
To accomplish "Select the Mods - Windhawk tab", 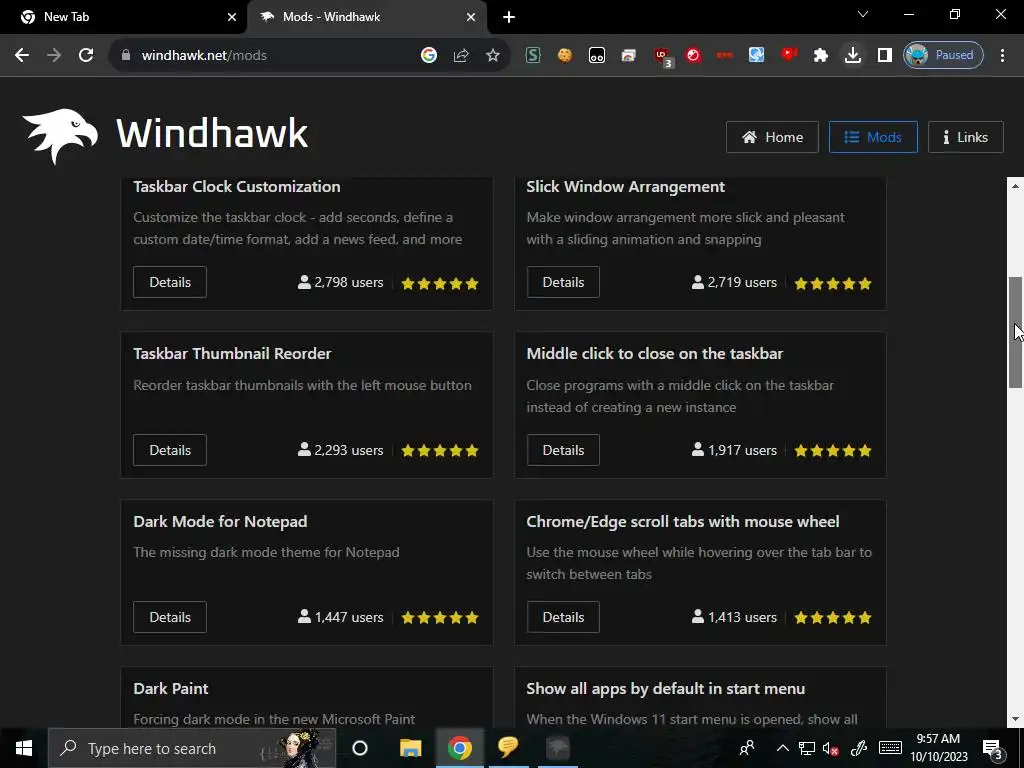I will tap(366, 17).
